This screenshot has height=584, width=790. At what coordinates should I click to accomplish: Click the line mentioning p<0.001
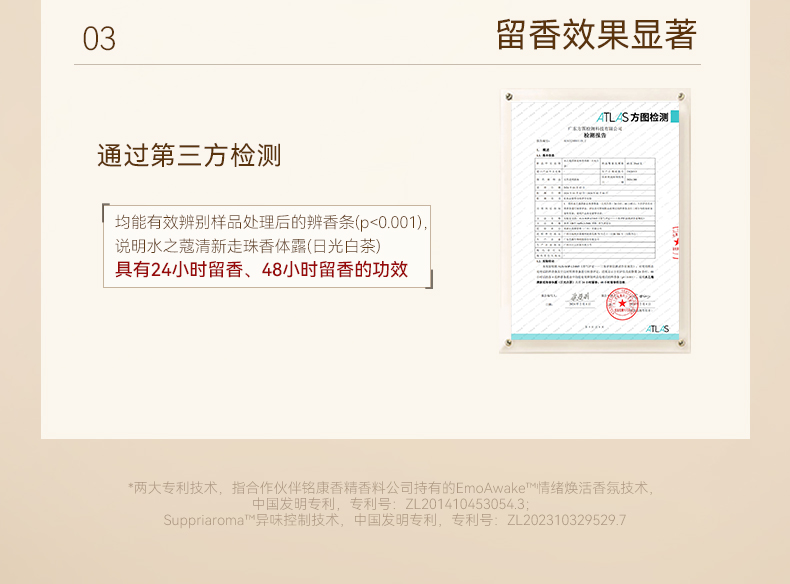point(272,222)
